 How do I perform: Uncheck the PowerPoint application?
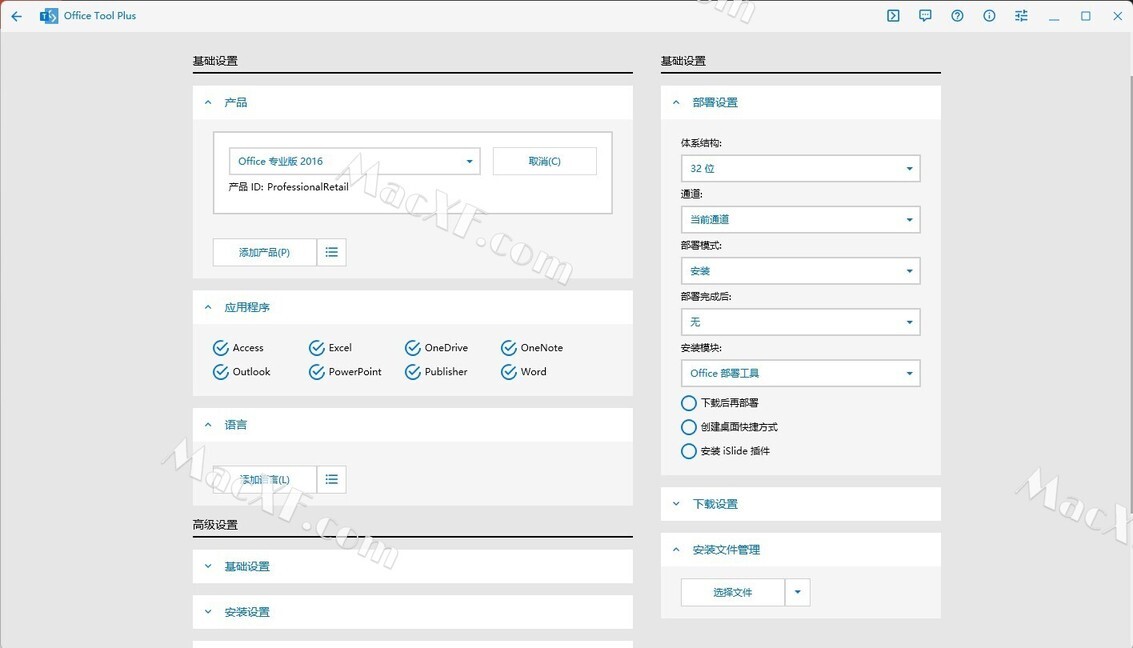[x=316, y=372]
